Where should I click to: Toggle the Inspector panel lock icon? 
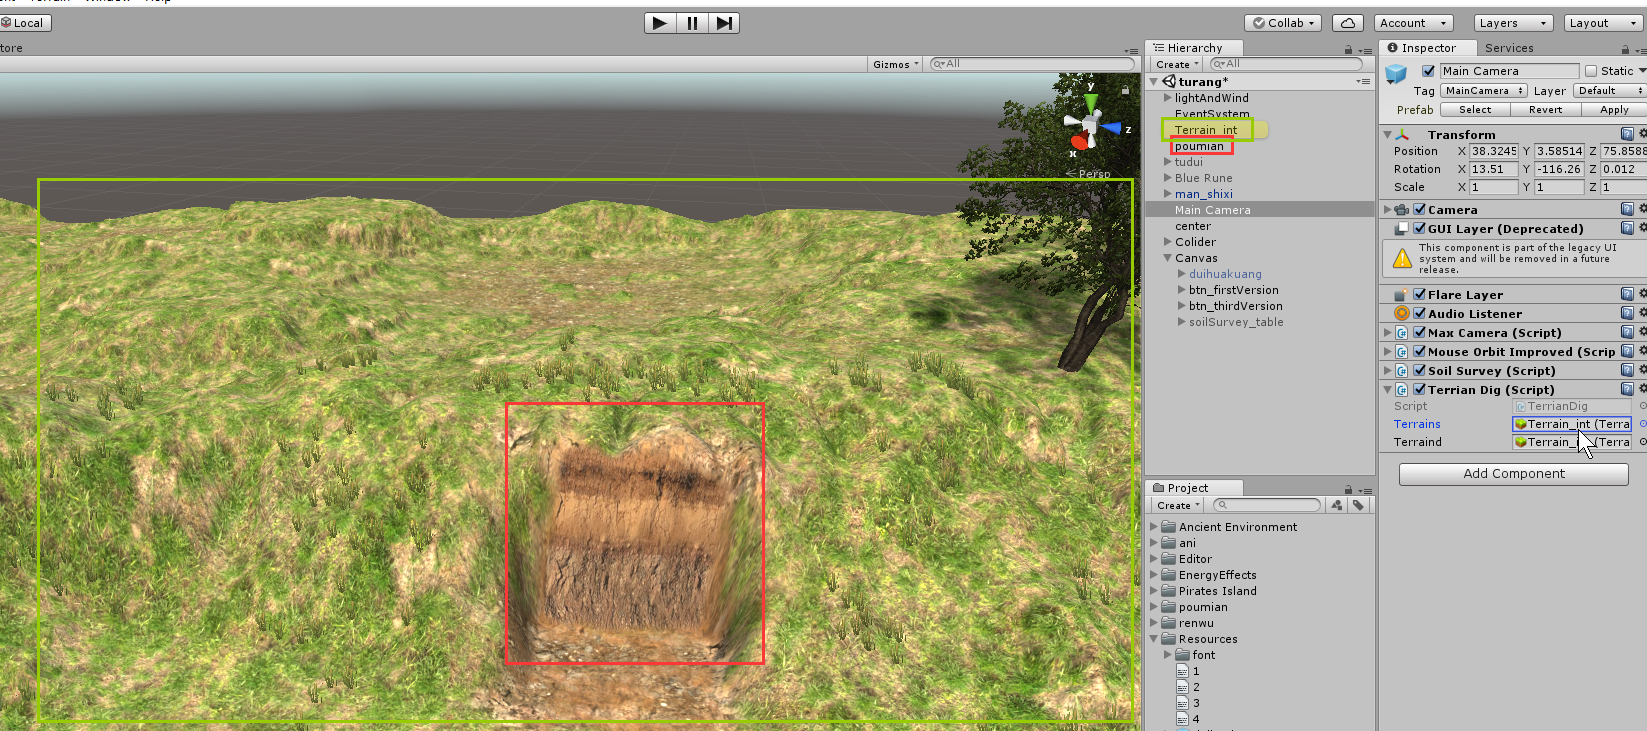[x=1625, y=49]
